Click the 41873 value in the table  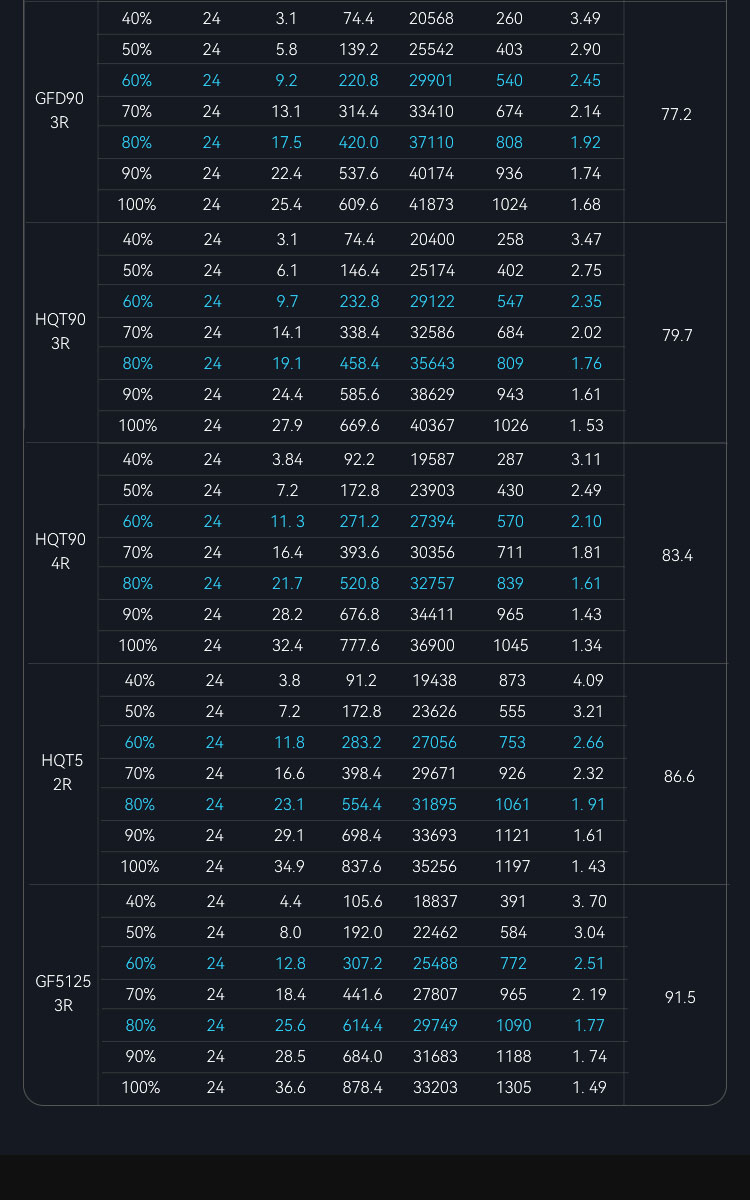(431, 204)
